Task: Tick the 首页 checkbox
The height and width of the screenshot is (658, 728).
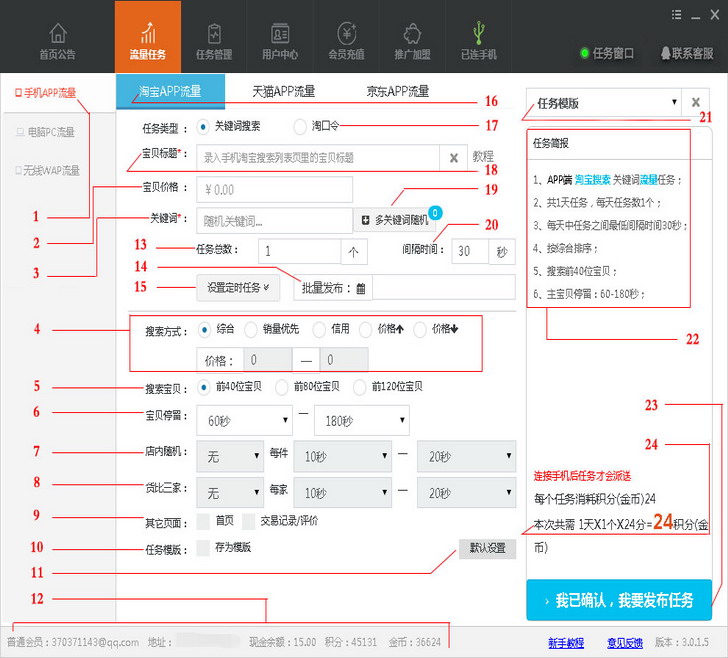Action: 203,521
